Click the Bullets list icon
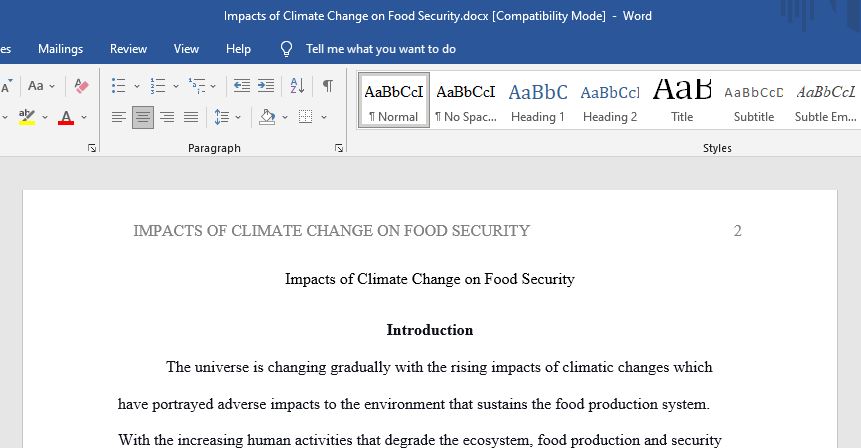 (119, 86)
